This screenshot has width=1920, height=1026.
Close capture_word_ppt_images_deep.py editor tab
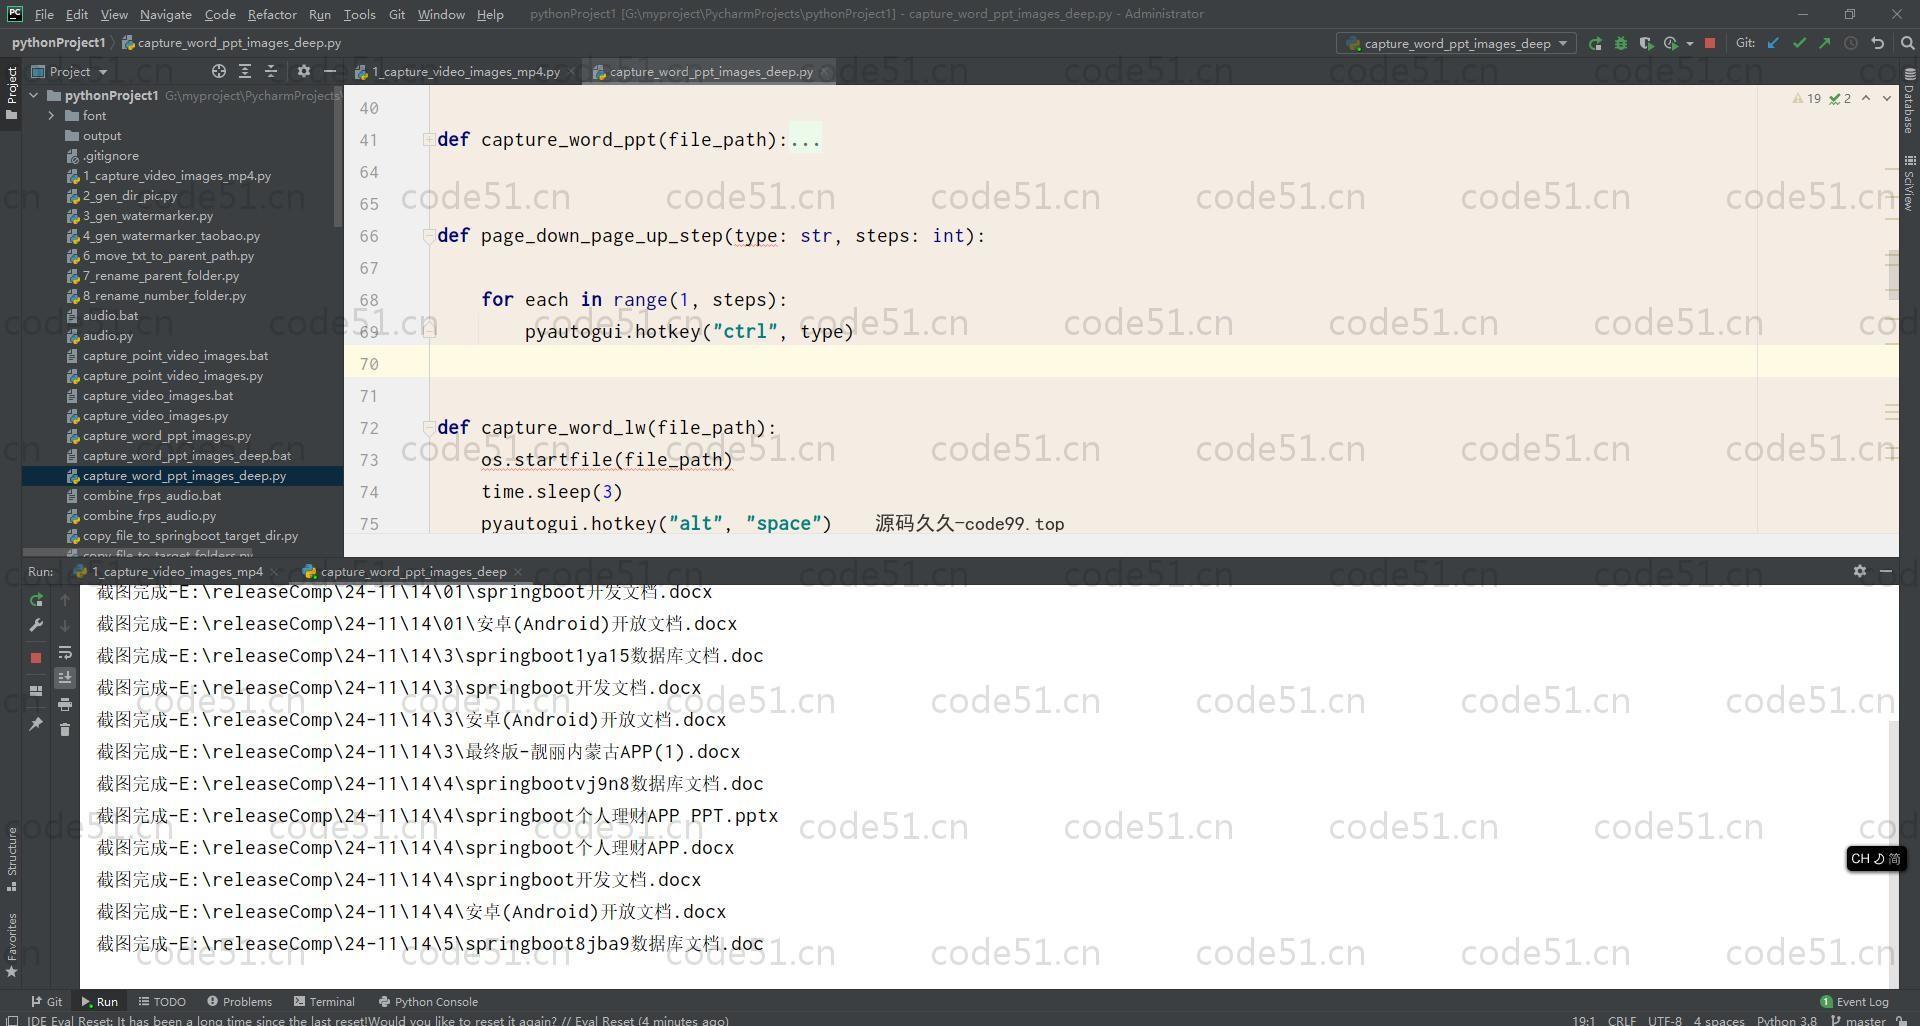tap(825, 72)
